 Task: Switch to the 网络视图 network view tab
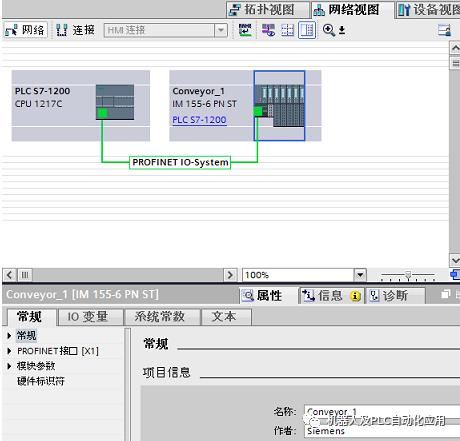353,10
